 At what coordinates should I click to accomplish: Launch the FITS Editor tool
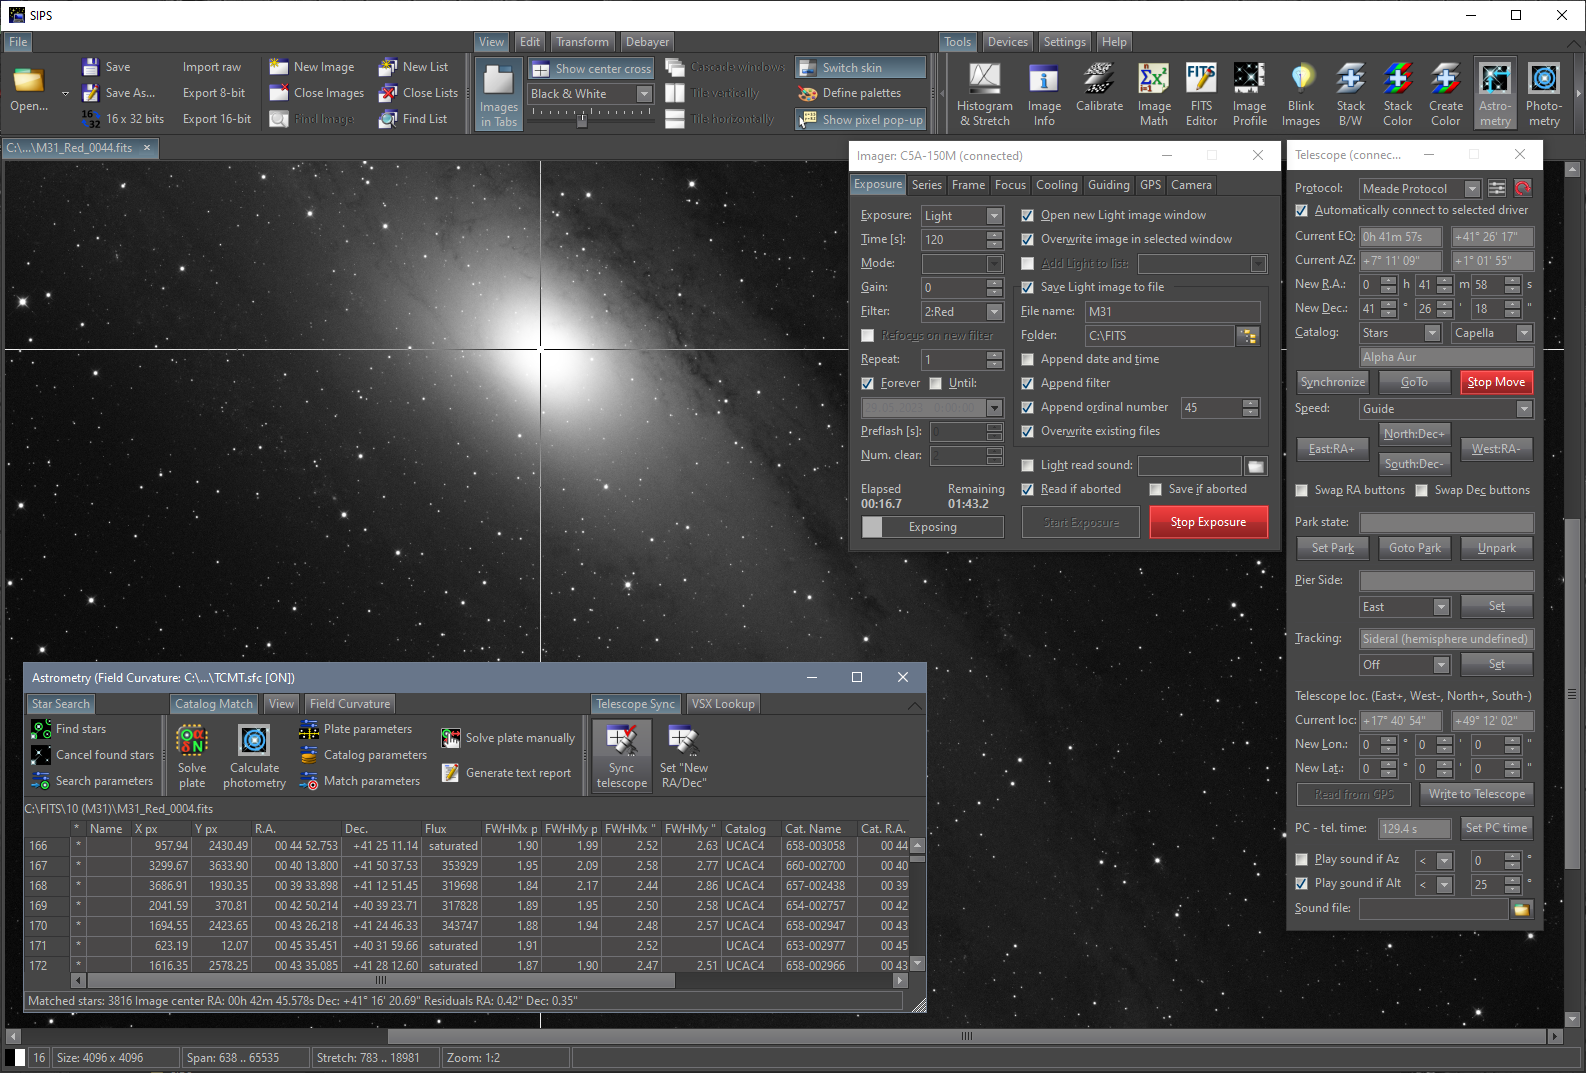(x=1201, y=94)
